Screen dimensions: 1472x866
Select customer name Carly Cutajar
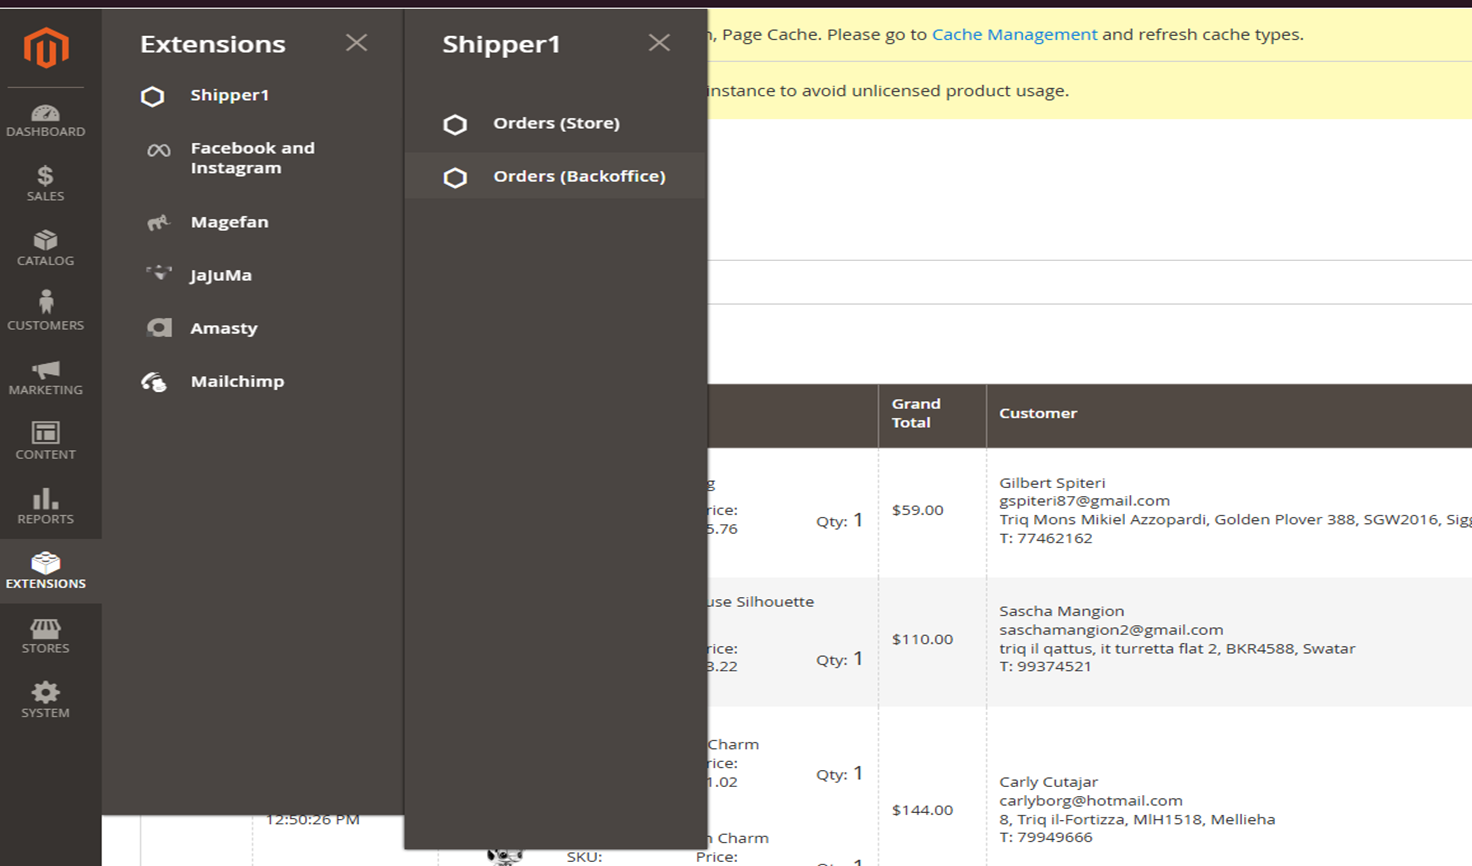[1048, 782]
